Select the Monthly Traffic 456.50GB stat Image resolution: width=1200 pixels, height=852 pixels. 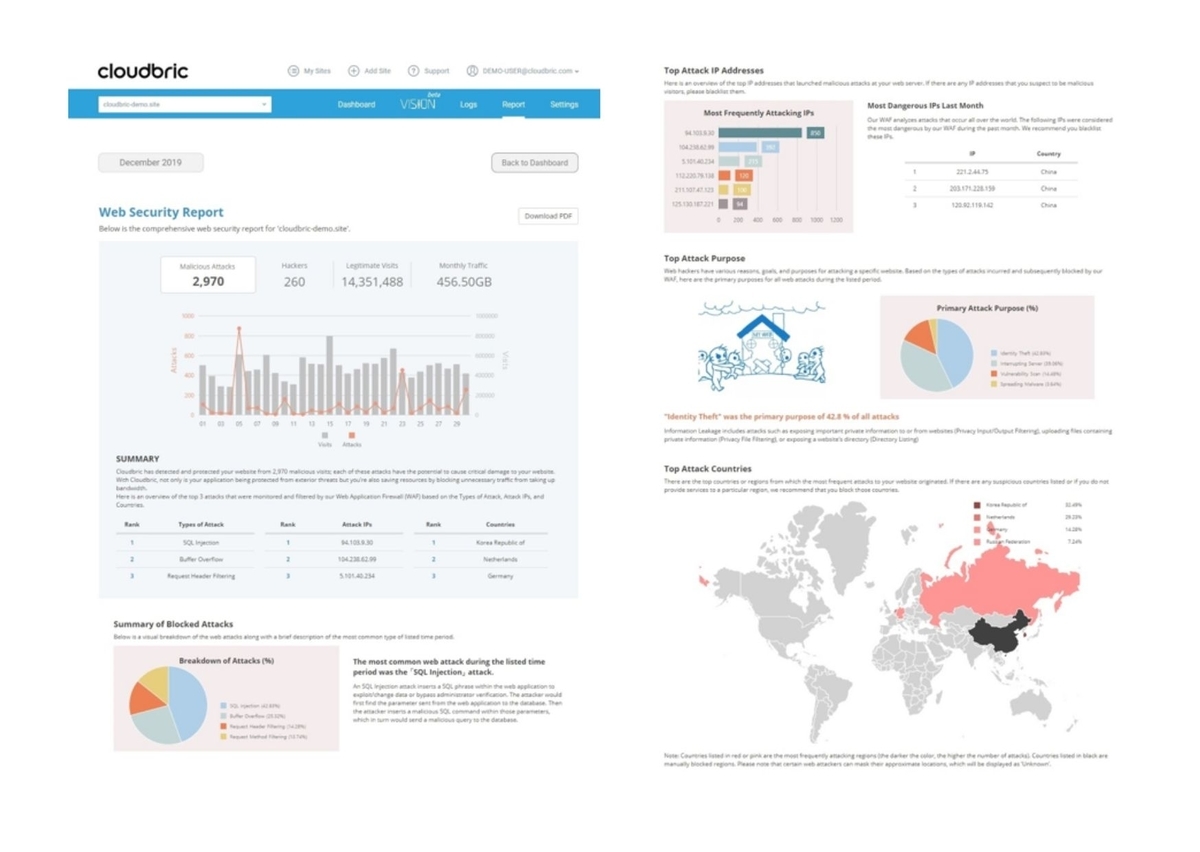pyautogui.click(x=464, y=275)
